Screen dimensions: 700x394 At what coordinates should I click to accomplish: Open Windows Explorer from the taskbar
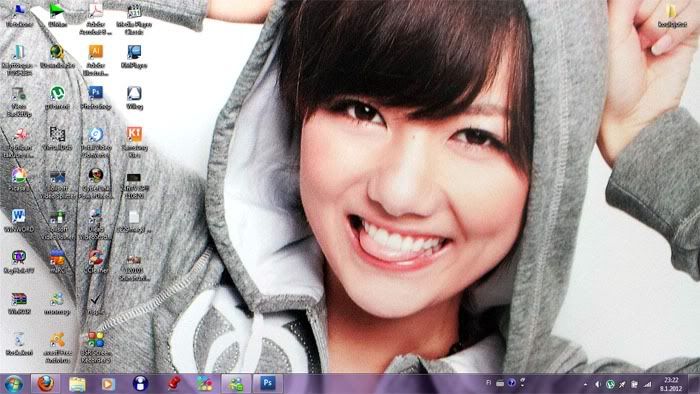coord(77,384)
